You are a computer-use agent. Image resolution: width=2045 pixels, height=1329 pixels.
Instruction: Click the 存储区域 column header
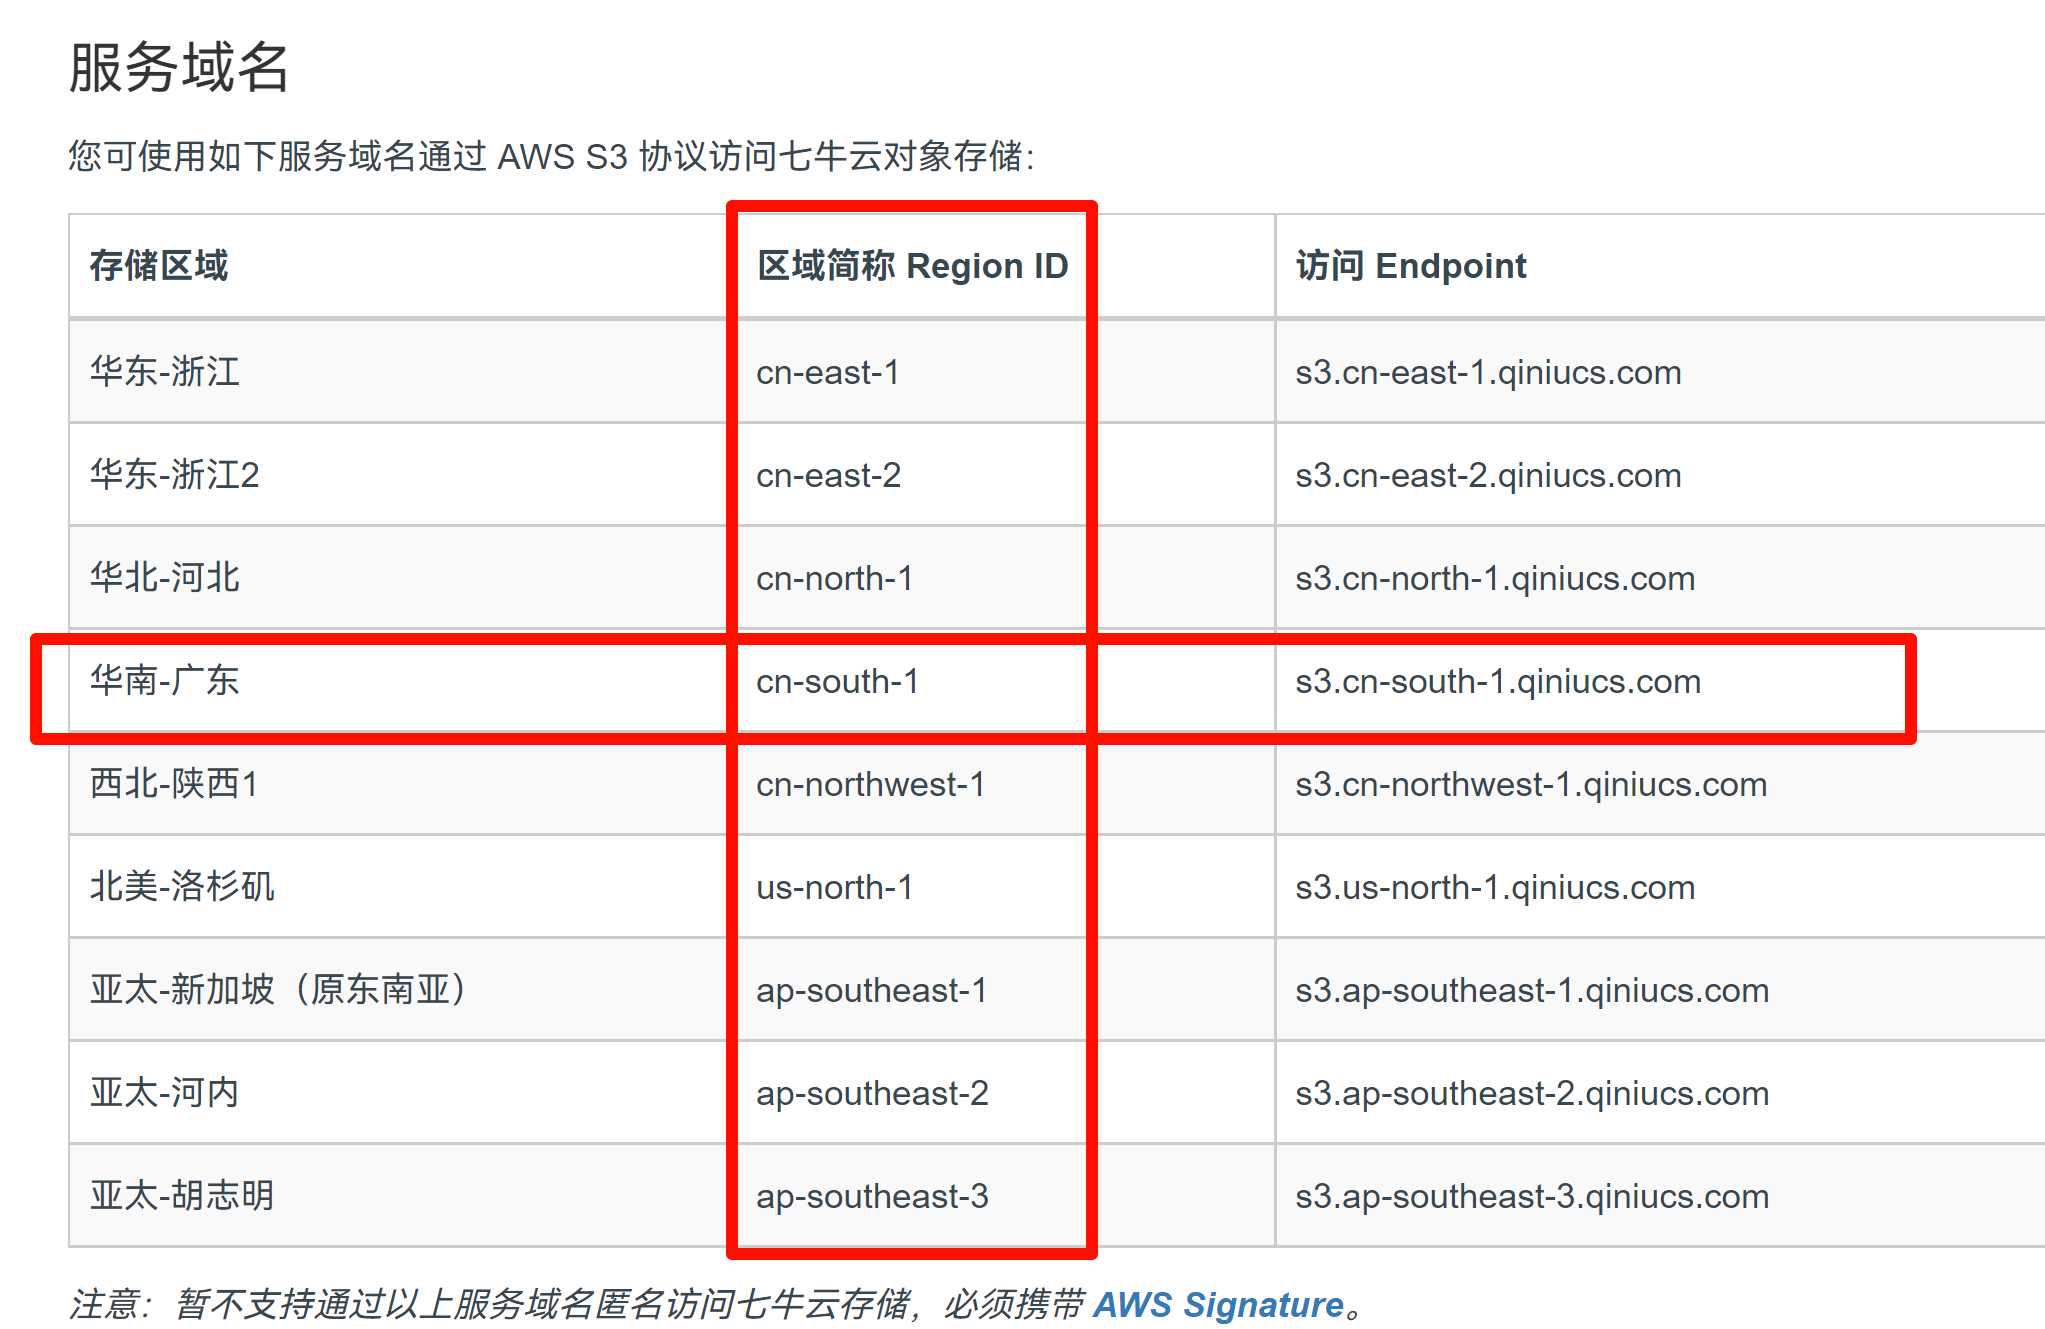tap(159, 266)
